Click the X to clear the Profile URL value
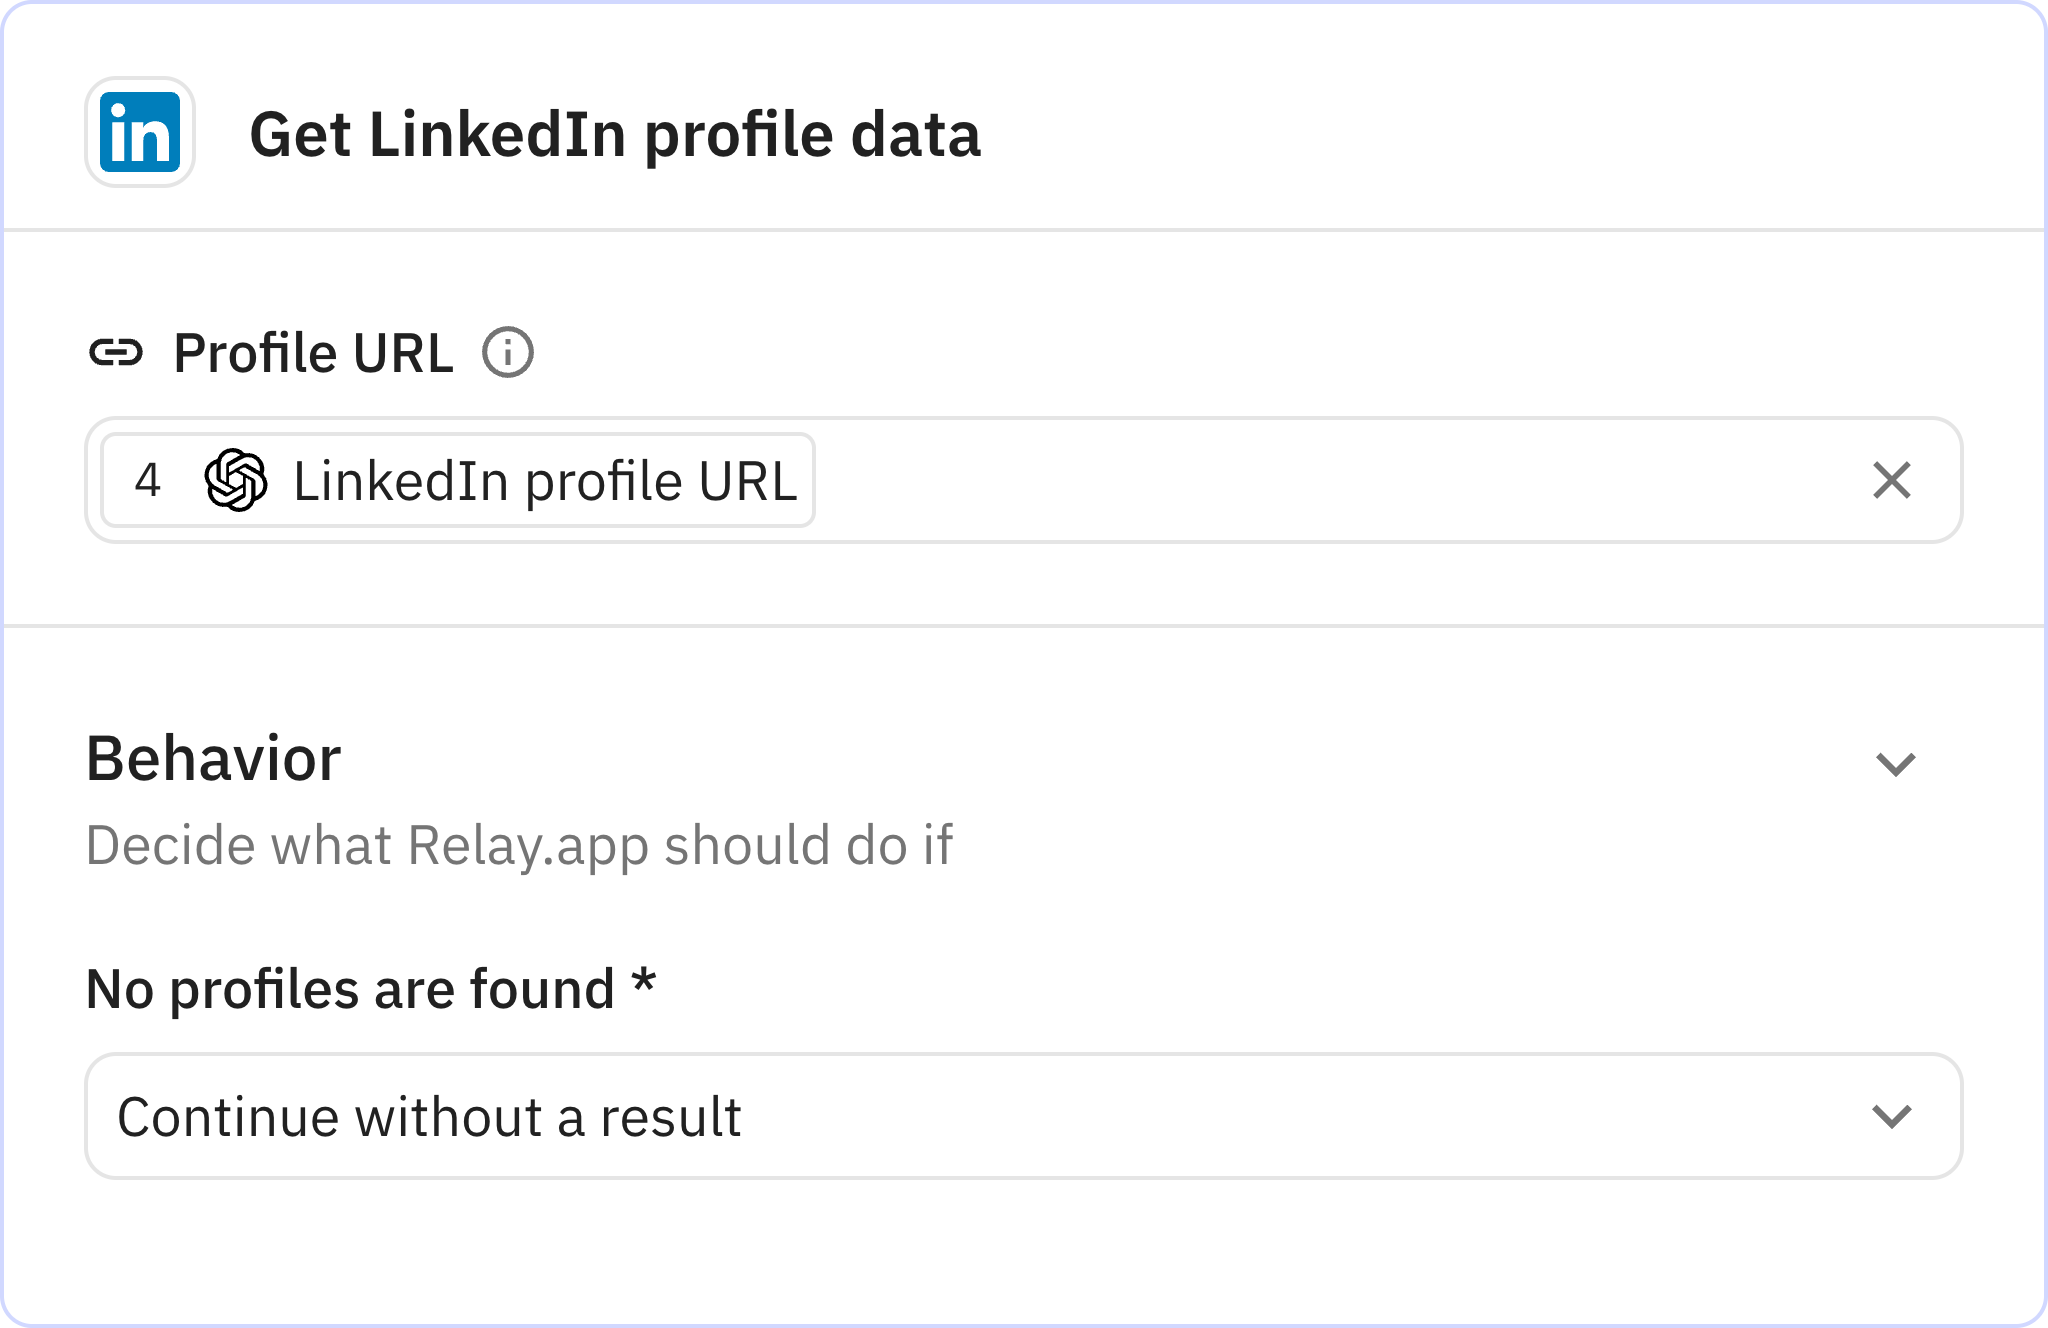The width and height of the screenshot is (2048, 1328). 1890,481
